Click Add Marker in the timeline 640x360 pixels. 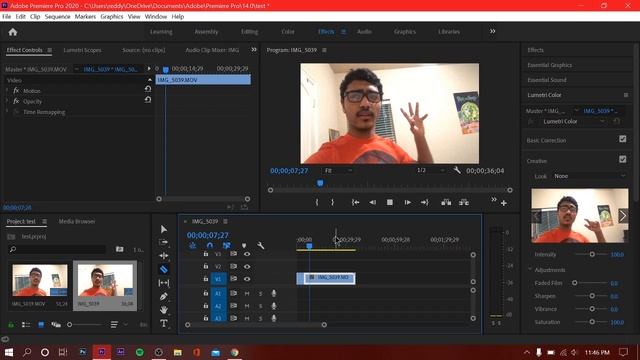(244, 245)
